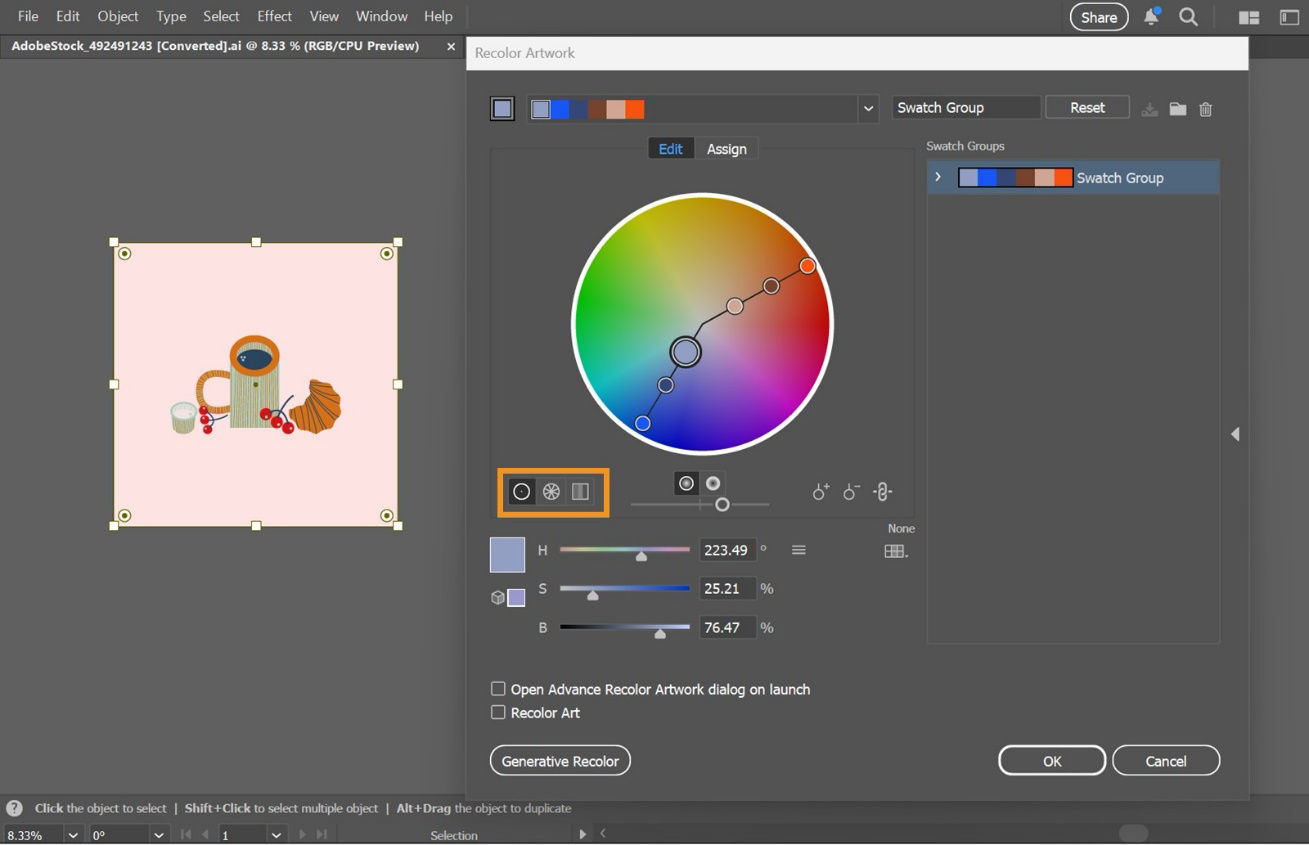Delete the swatch group using trash icon
The height and width of the screenshot is (845, 1309).
coord(1205,109)
